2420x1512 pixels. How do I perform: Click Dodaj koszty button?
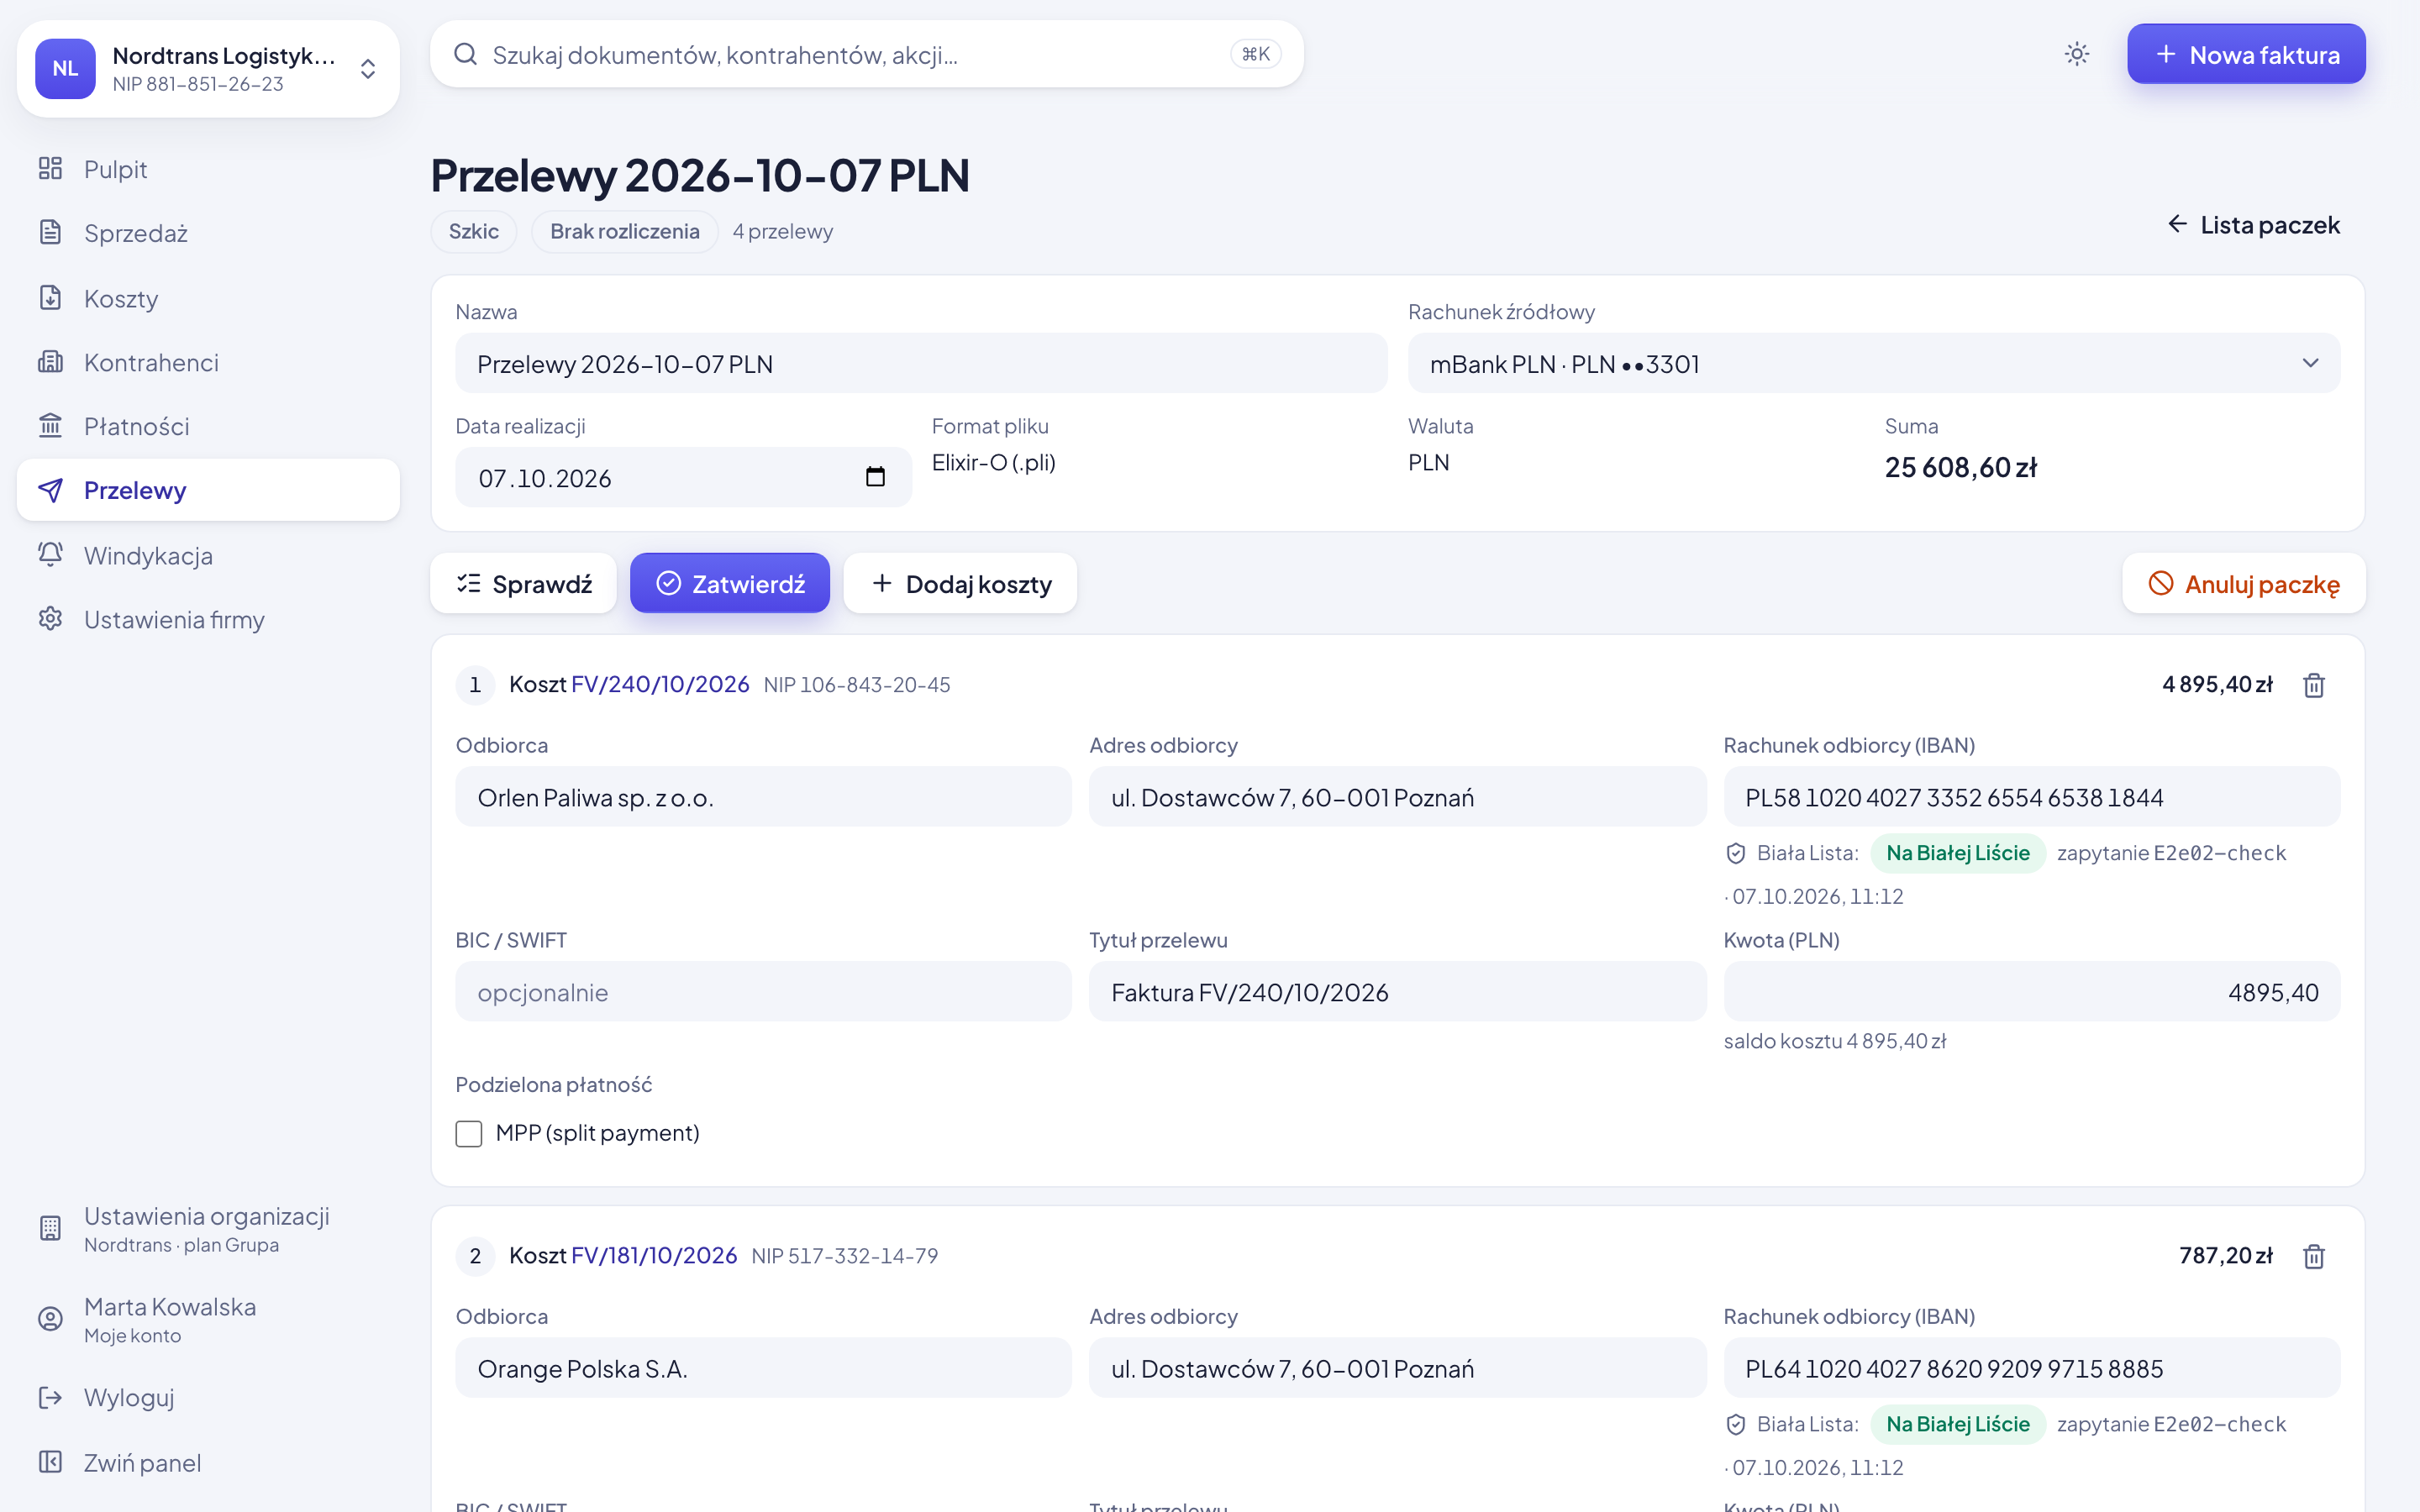click(960, 583)
